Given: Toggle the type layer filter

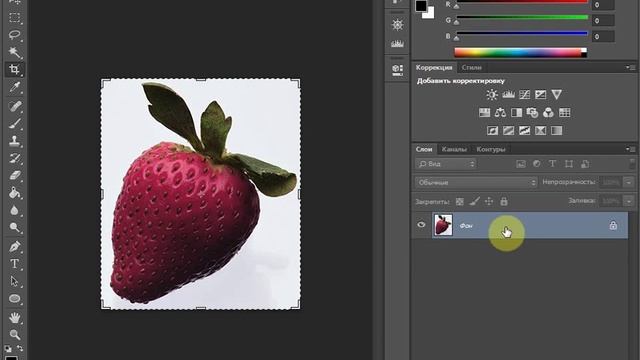Looking at the screenshot, I should coord(553,164).
